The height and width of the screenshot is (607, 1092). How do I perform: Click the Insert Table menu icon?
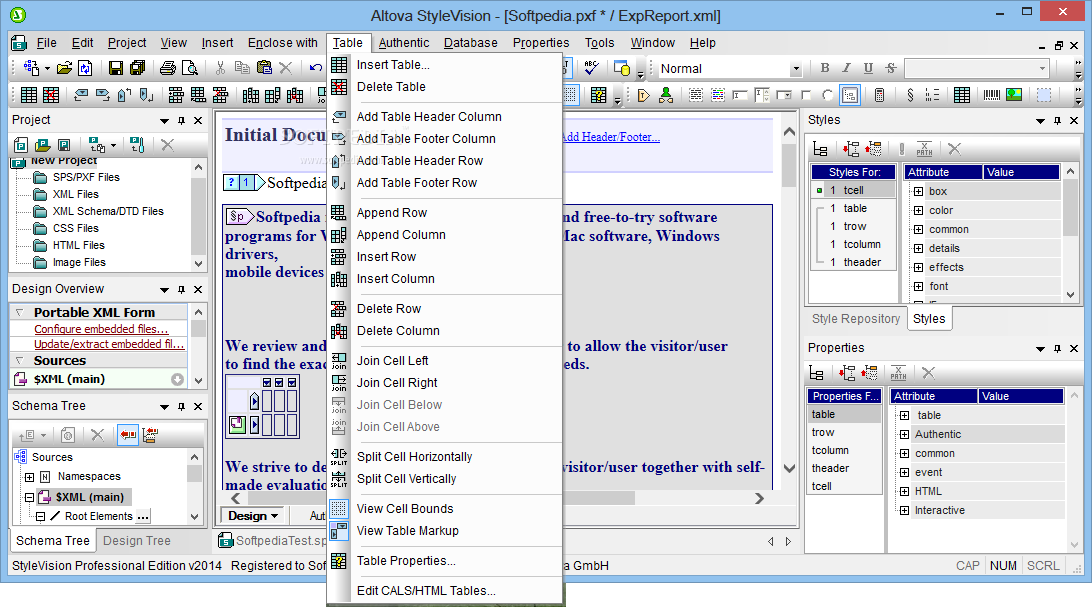tap(338, 65)
